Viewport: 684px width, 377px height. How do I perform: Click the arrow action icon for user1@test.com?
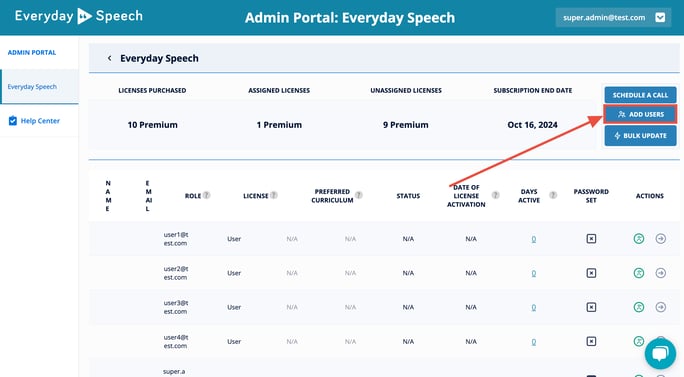(x=660, y=239)
